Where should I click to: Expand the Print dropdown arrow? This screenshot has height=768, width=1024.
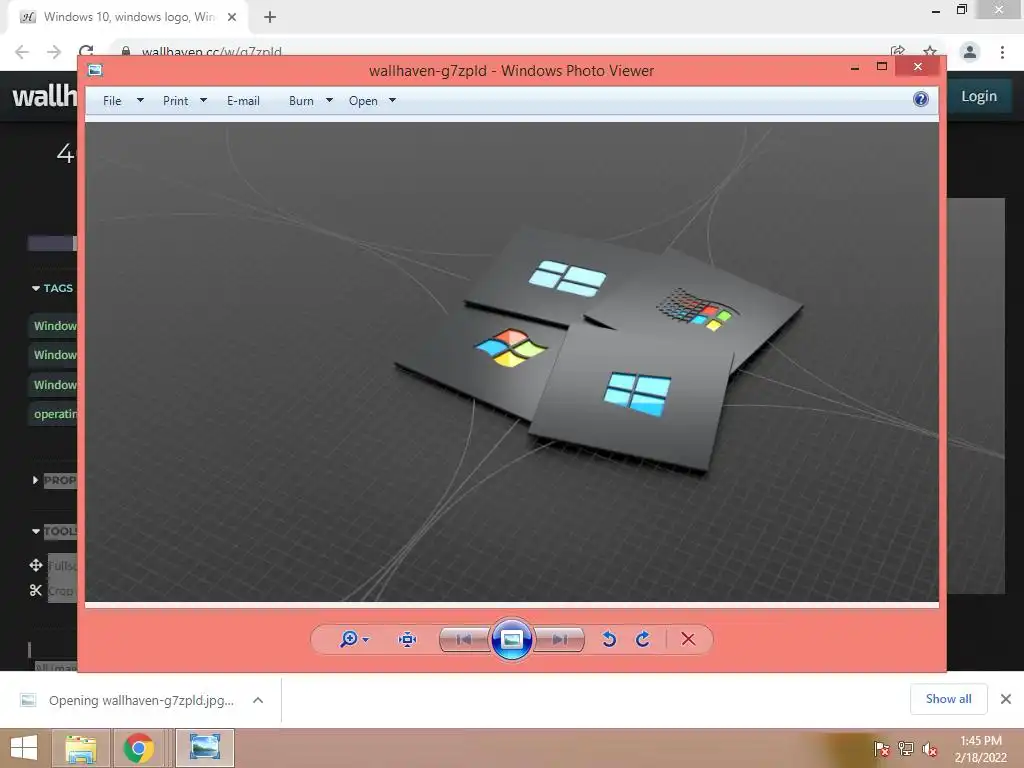pyautogui.click(x=203, y=100)
